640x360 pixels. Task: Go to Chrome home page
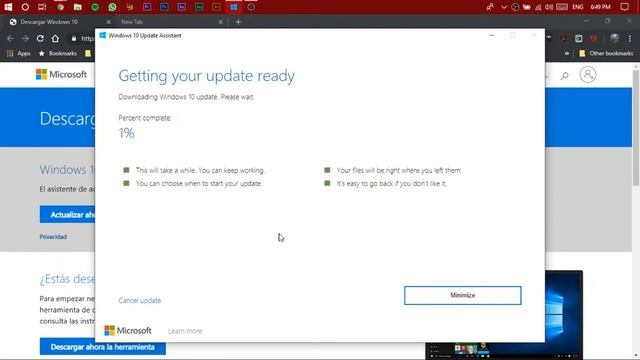click(55, 38)
